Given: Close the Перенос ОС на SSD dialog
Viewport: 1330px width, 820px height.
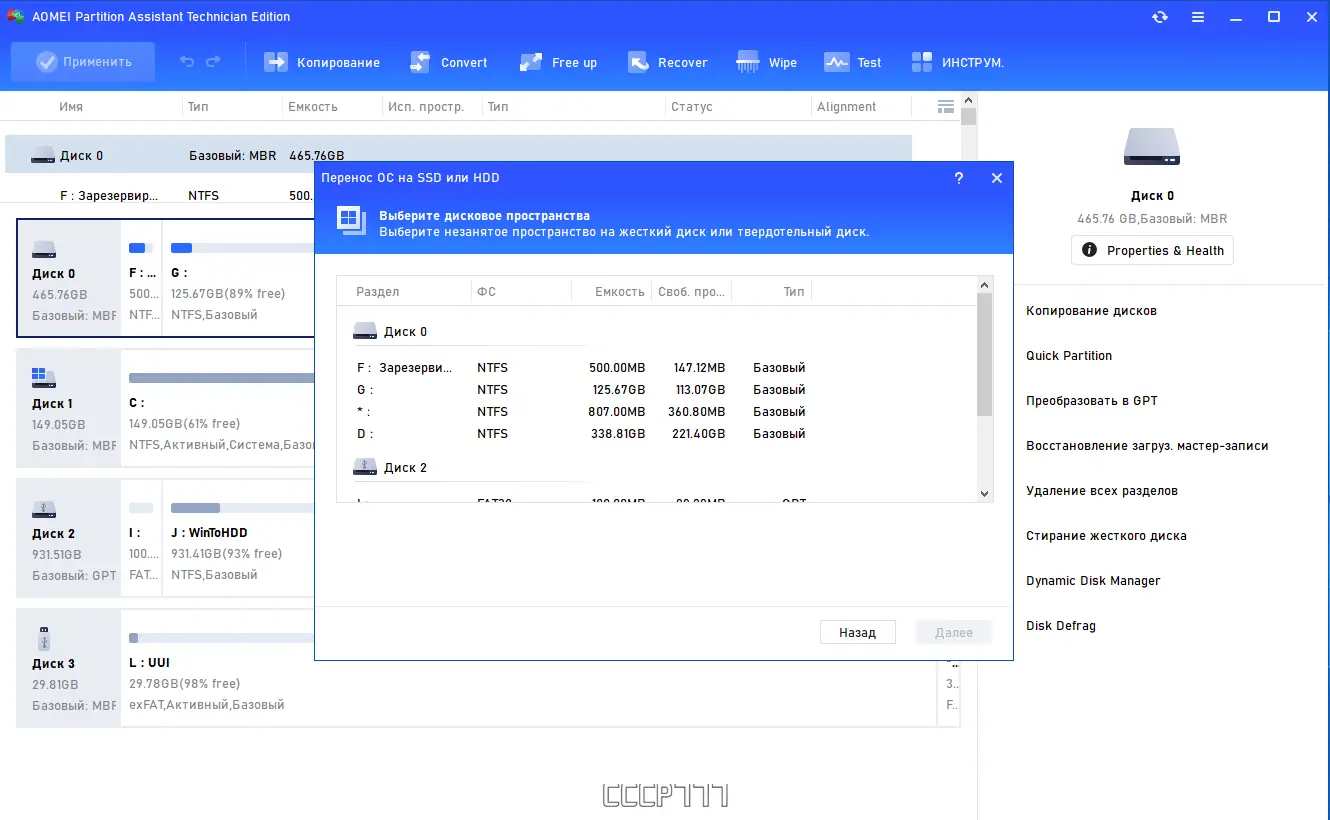Looking at the screenshot, I should pos(996,178).
